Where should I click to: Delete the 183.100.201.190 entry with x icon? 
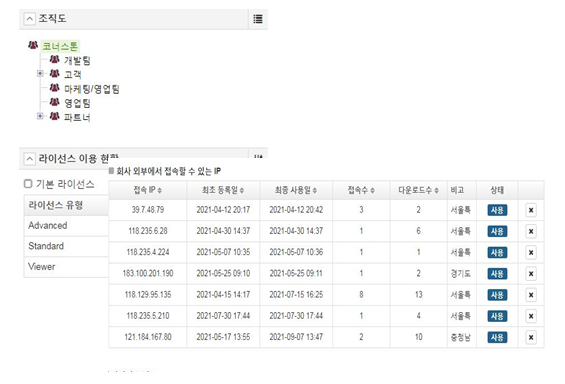[531, 274]
